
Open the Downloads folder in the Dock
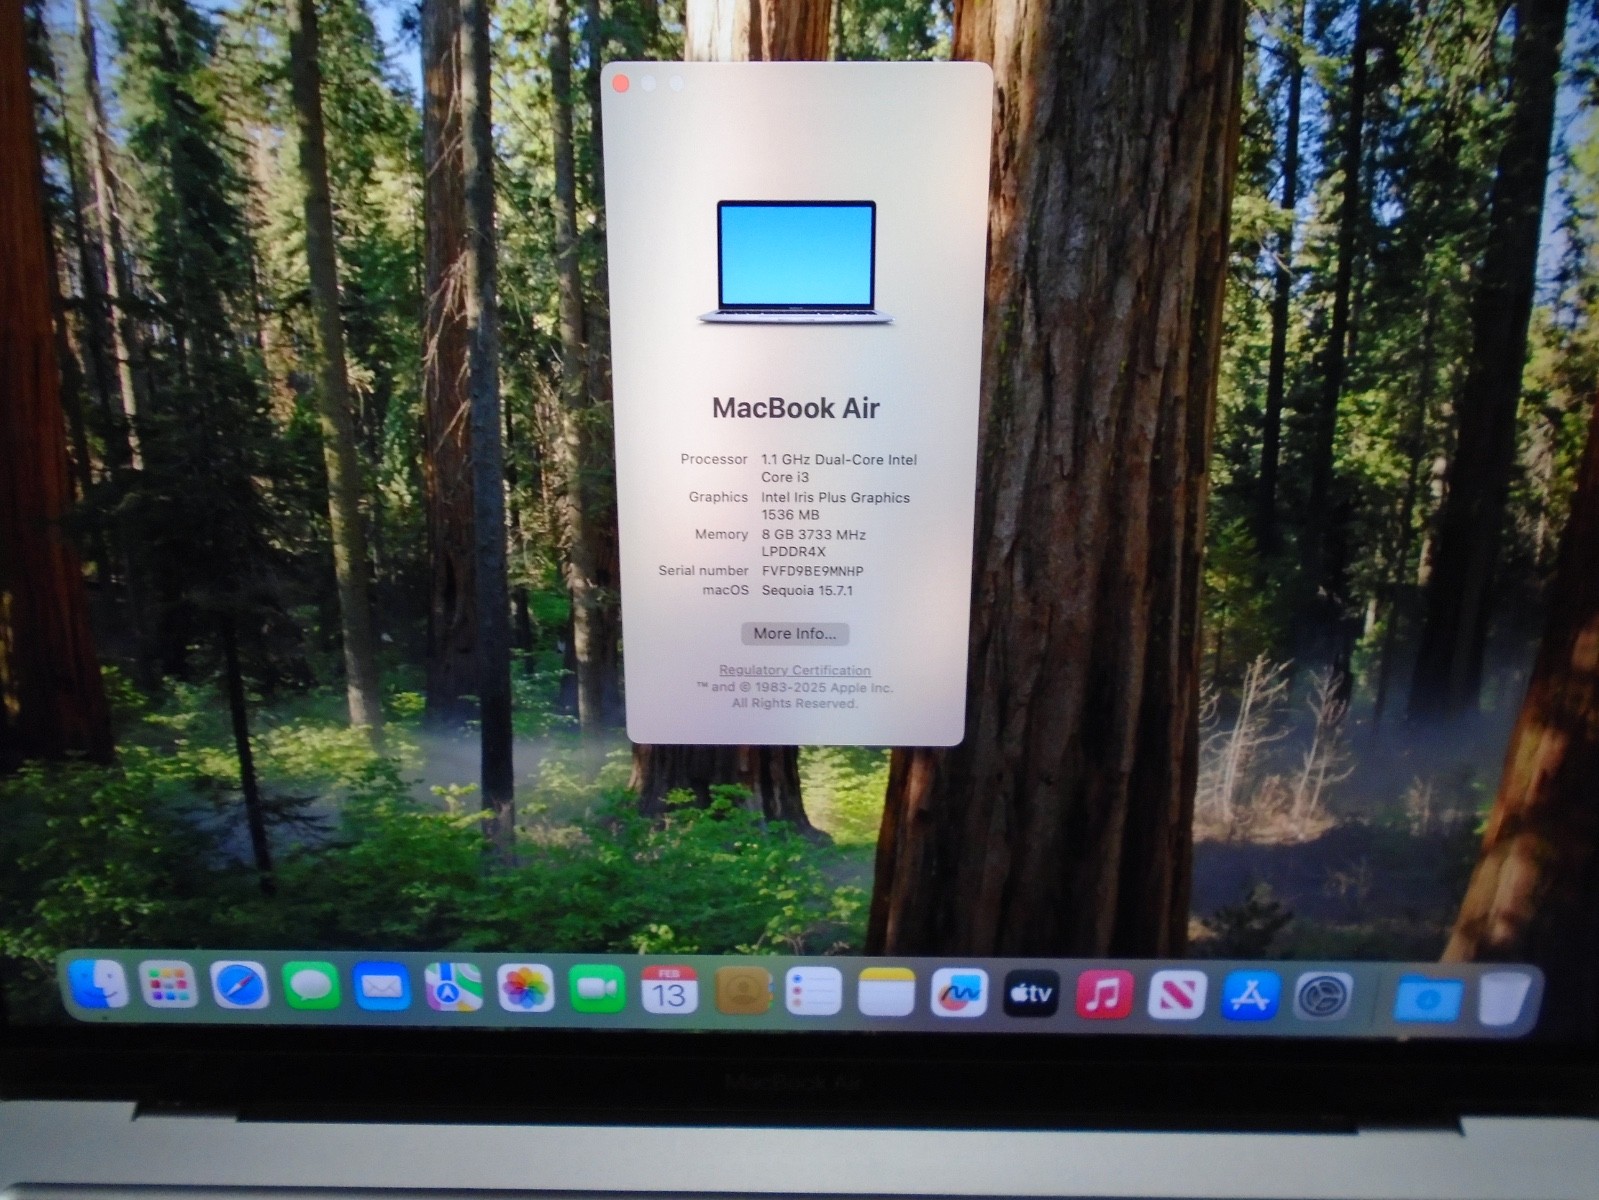1428,998
